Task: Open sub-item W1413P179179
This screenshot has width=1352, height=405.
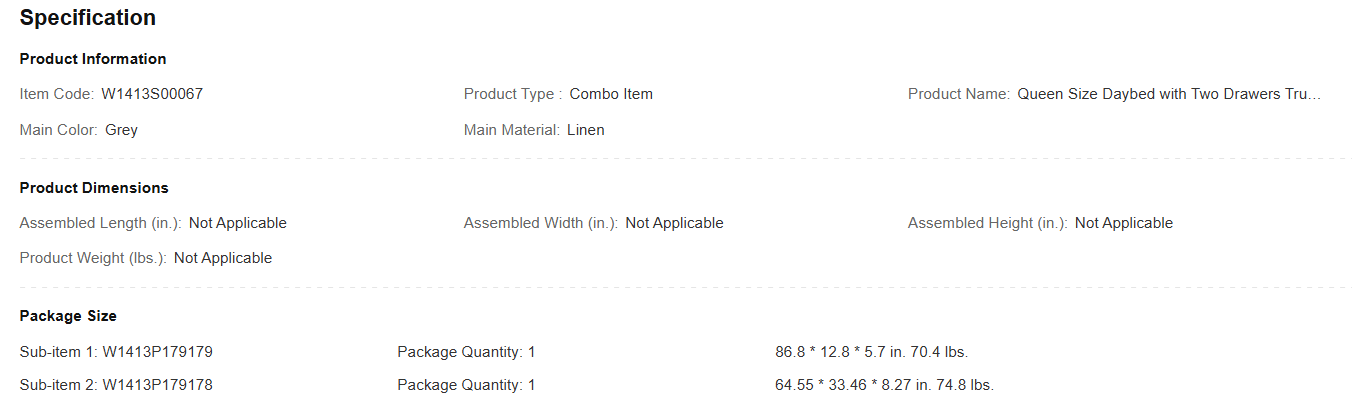Action: click(157, 352)
